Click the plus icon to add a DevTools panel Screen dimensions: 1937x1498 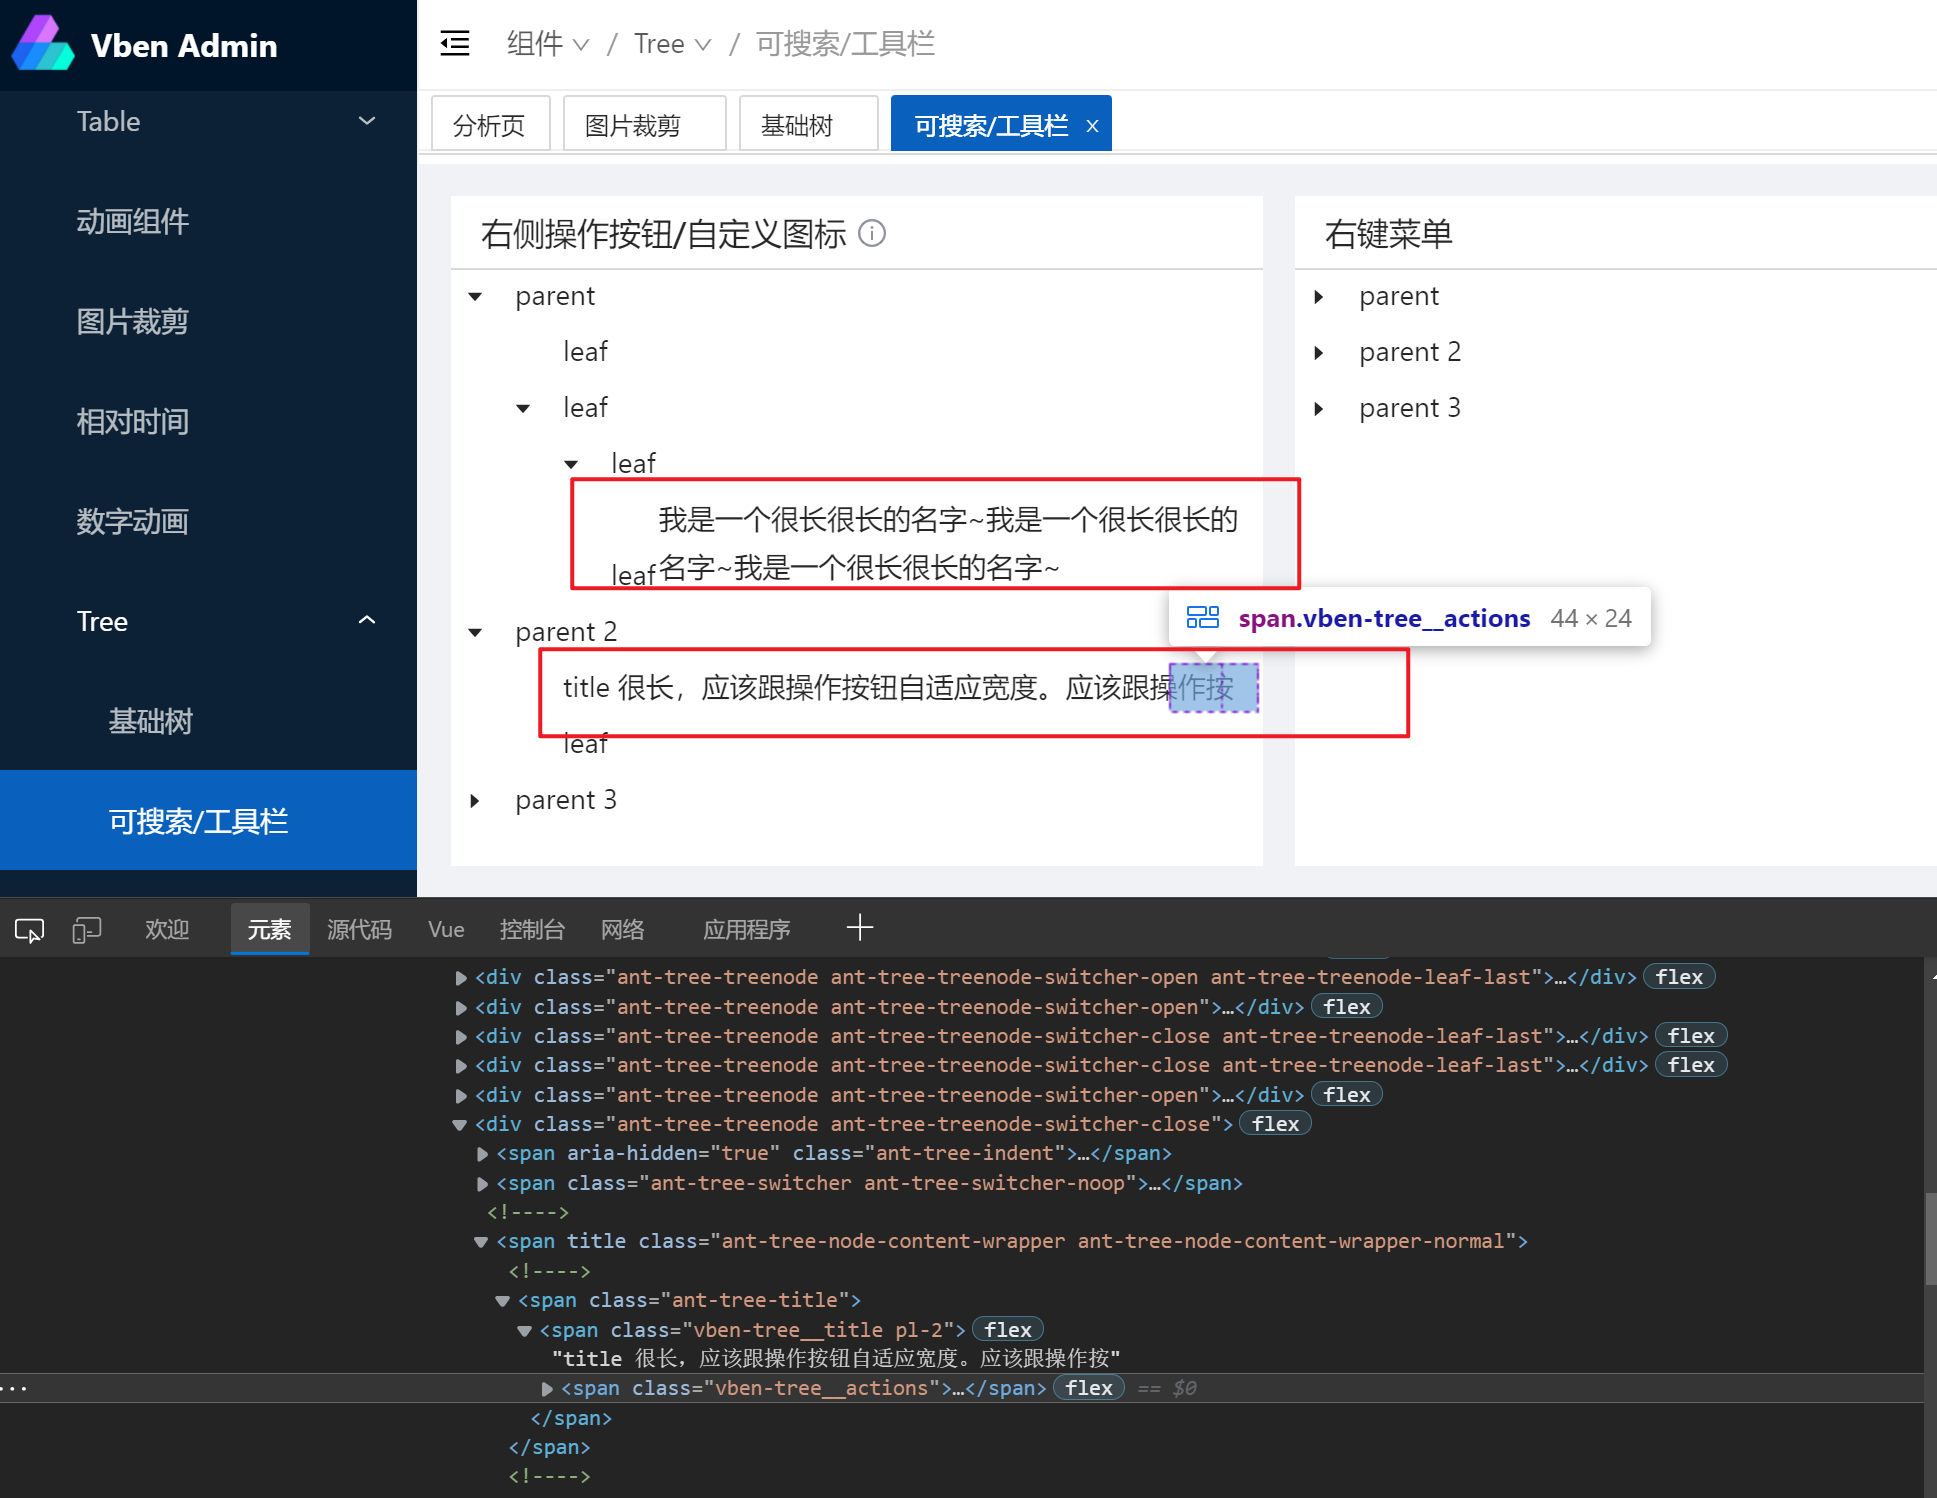click(859, 928)
